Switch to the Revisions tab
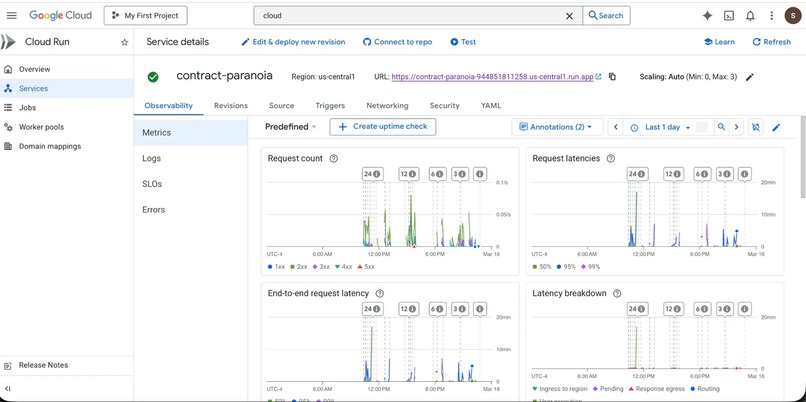Image resolution: width=806 pixels, height=402 pixels. point(231,105)
